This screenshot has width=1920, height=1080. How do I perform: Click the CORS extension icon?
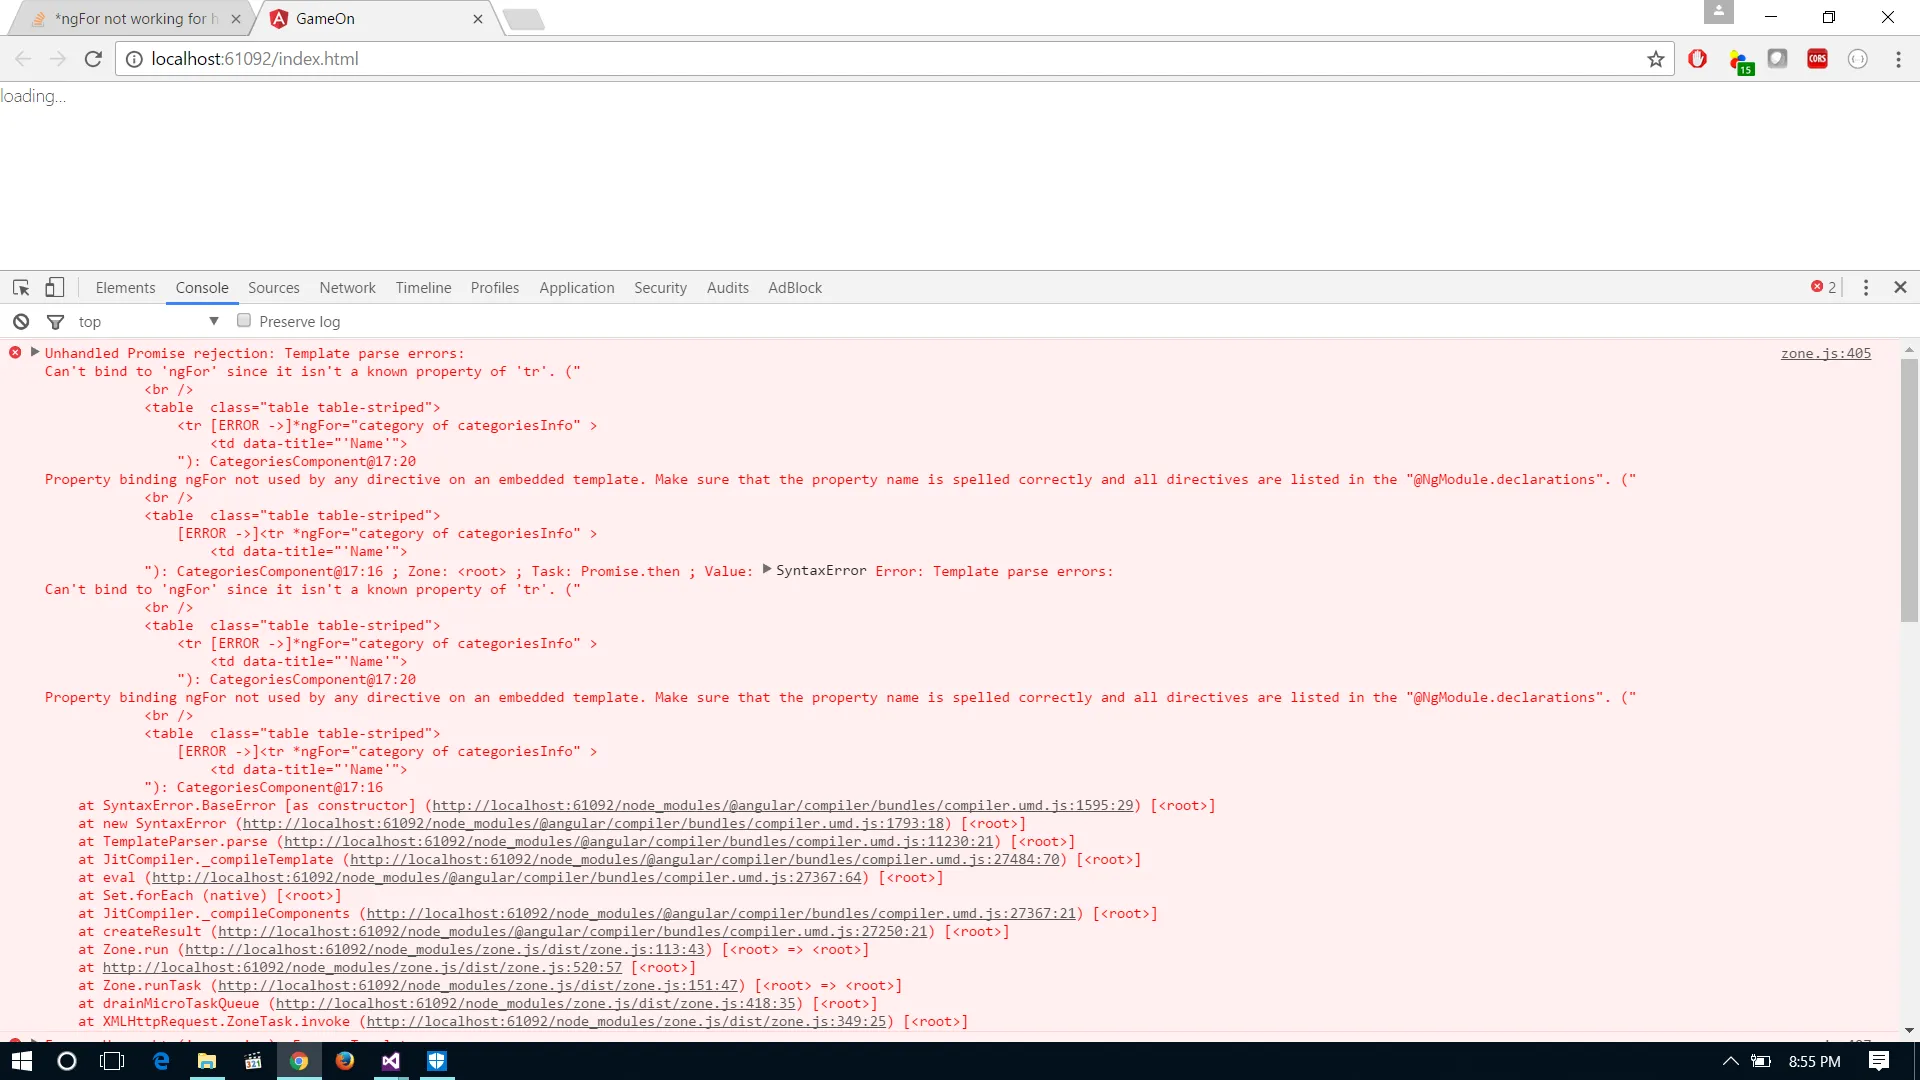coord(1817,59)
